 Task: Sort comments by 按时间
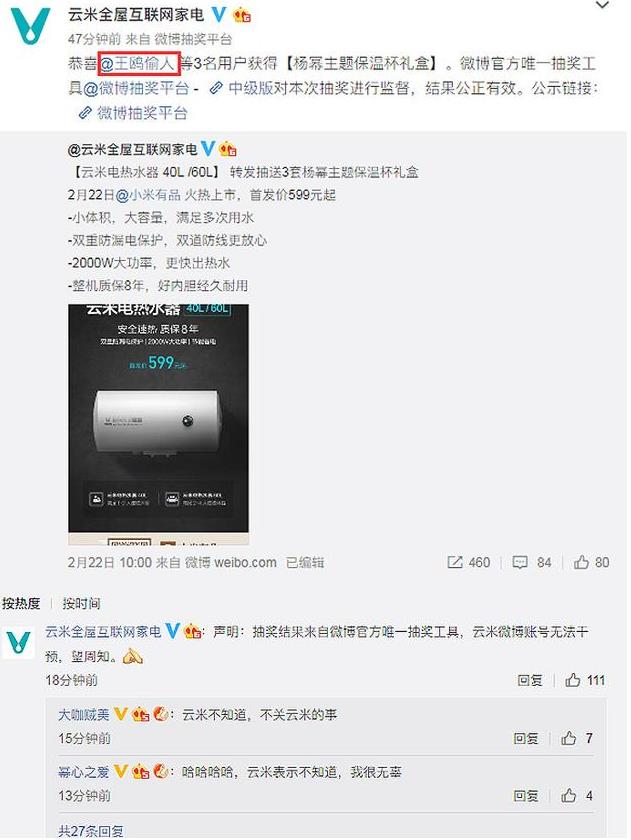pyautogui.click(x=81, y=604)
